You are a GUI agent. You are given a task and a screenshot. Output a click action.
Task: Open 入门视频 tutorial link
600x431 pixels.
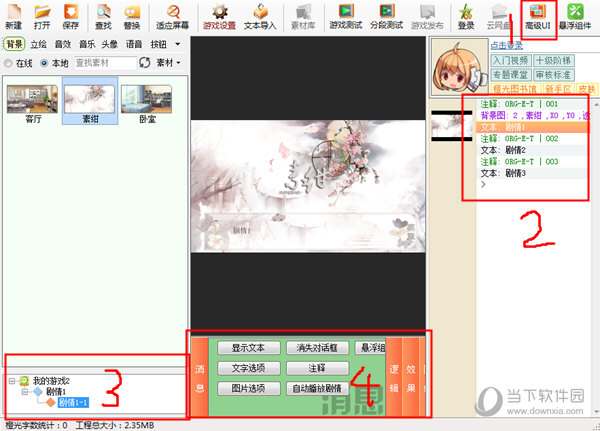pyautogui.click(x=510, y=60)
